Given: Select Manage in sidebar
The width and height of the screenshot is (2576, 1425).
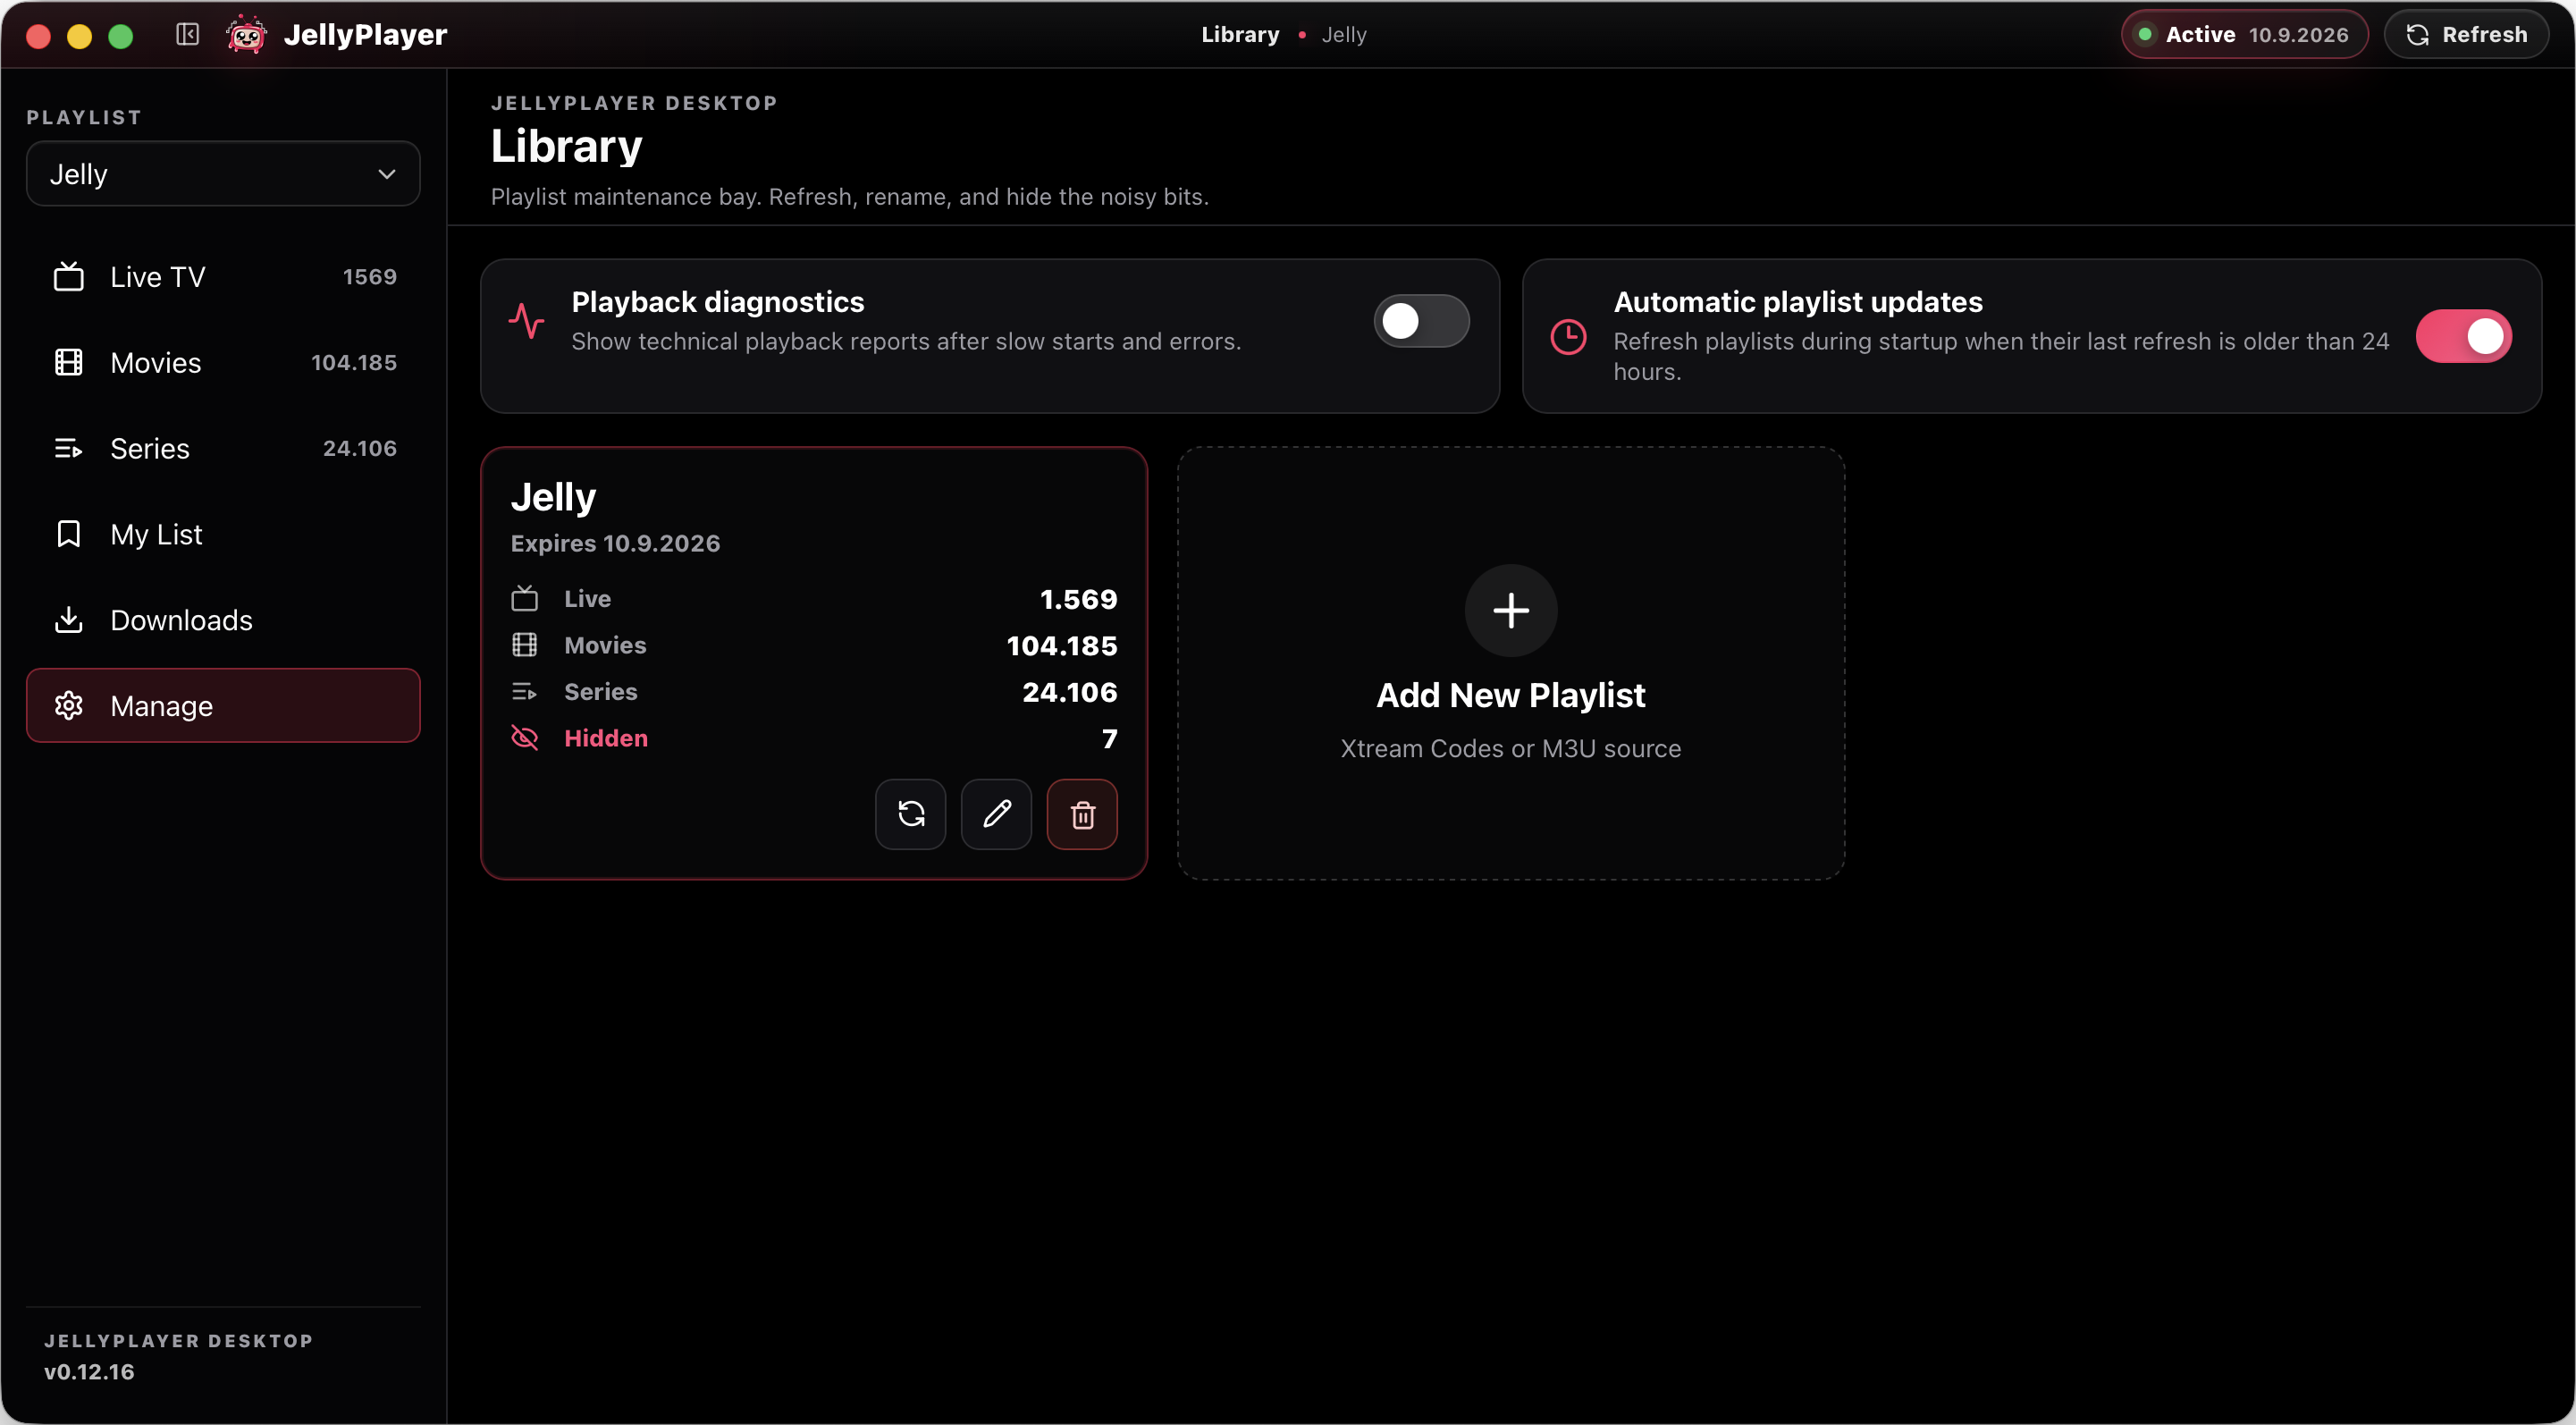Looking at the screenshot, I should click(x=223, y=705).
